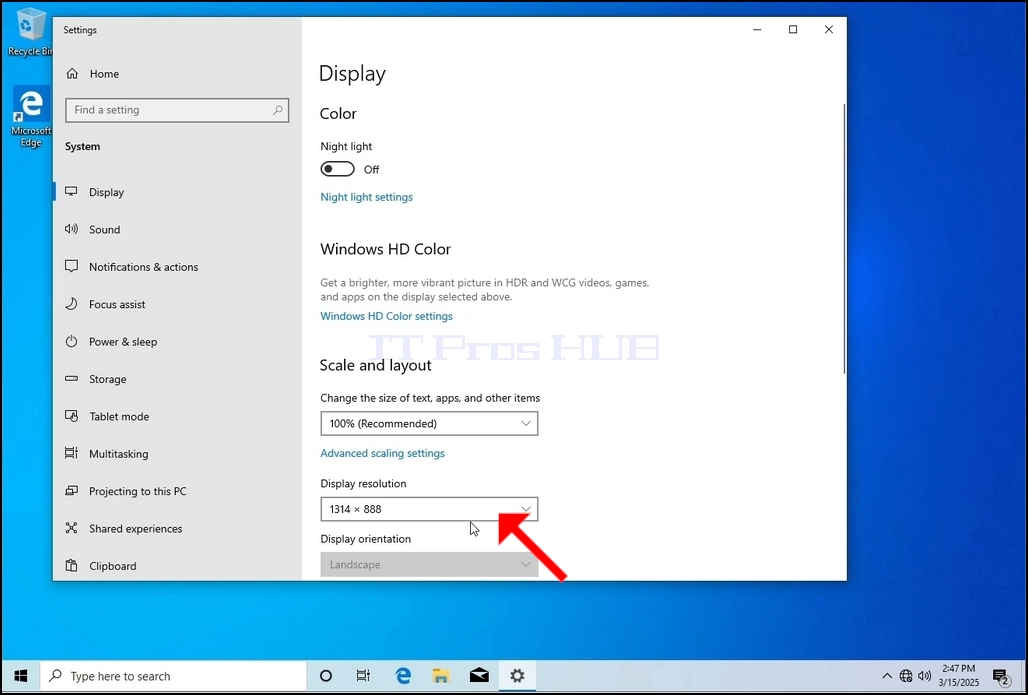Image resolution: width=1028 pixels, height=695 pixels.
Task: Open the volume speaker tray icon
Action: click(925, 676)
